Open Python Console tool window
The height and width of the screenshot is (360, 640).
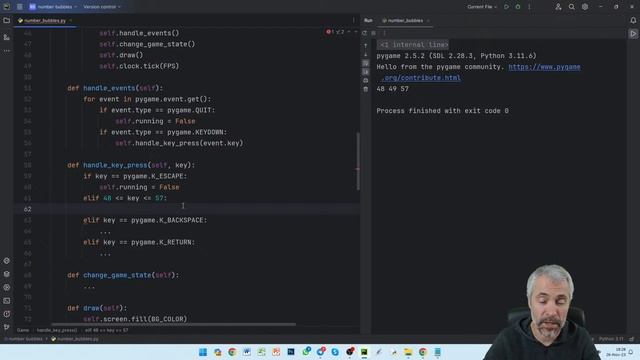(x=7, y=260)
